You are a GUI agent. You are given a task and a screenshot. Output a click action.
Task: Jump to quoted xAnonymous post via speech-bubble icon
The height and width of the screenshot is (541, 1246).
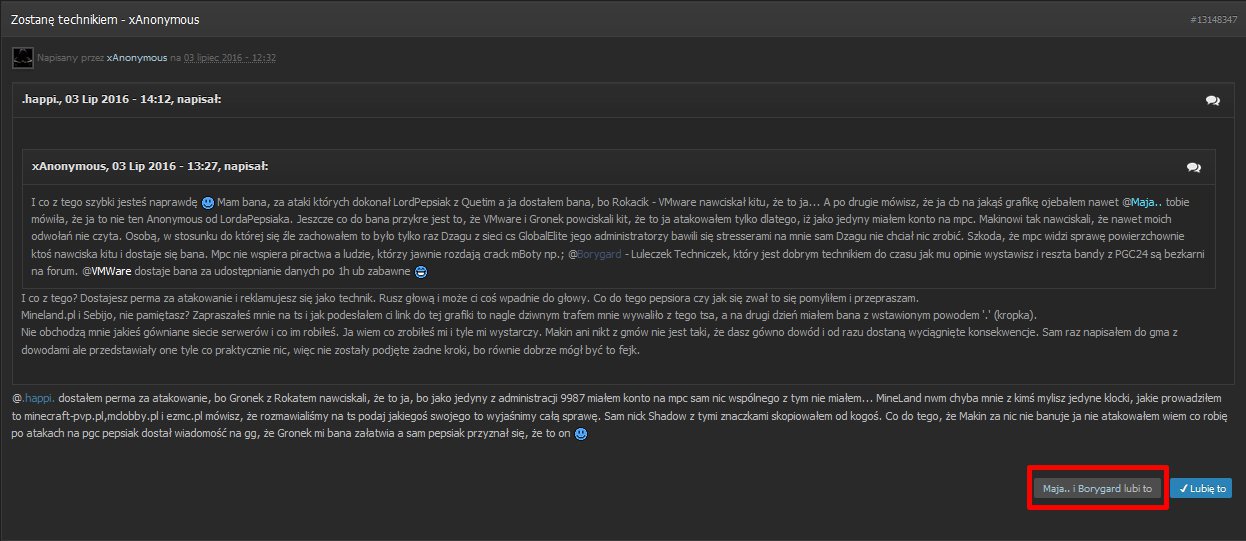[x=1193, y=167]
